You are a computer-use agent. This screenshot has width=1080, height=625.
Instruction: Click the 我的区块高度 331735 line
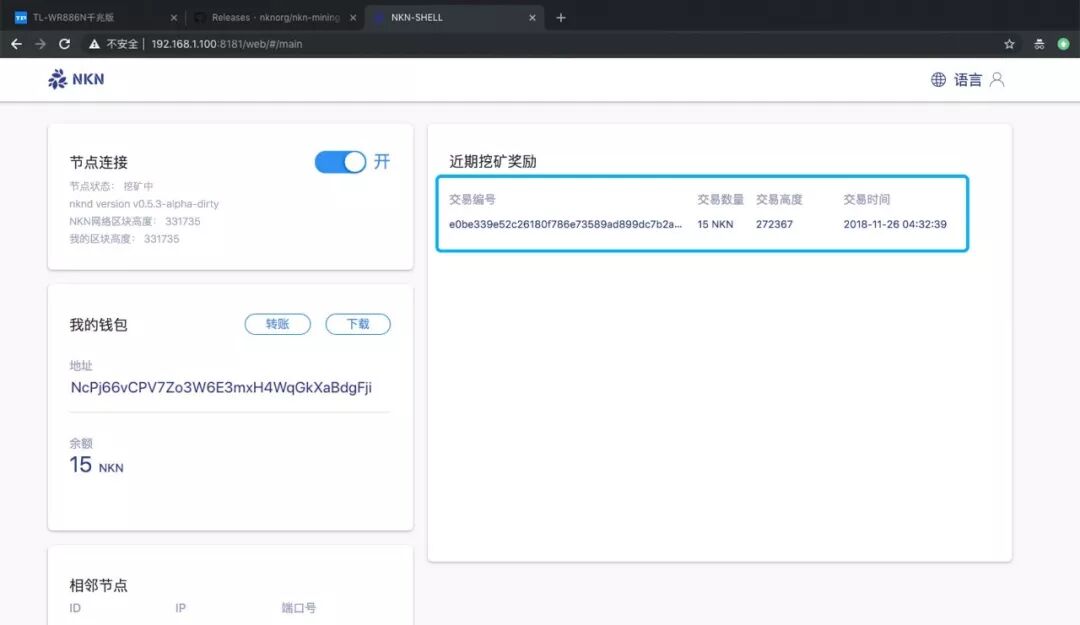(x=124, y=238)
